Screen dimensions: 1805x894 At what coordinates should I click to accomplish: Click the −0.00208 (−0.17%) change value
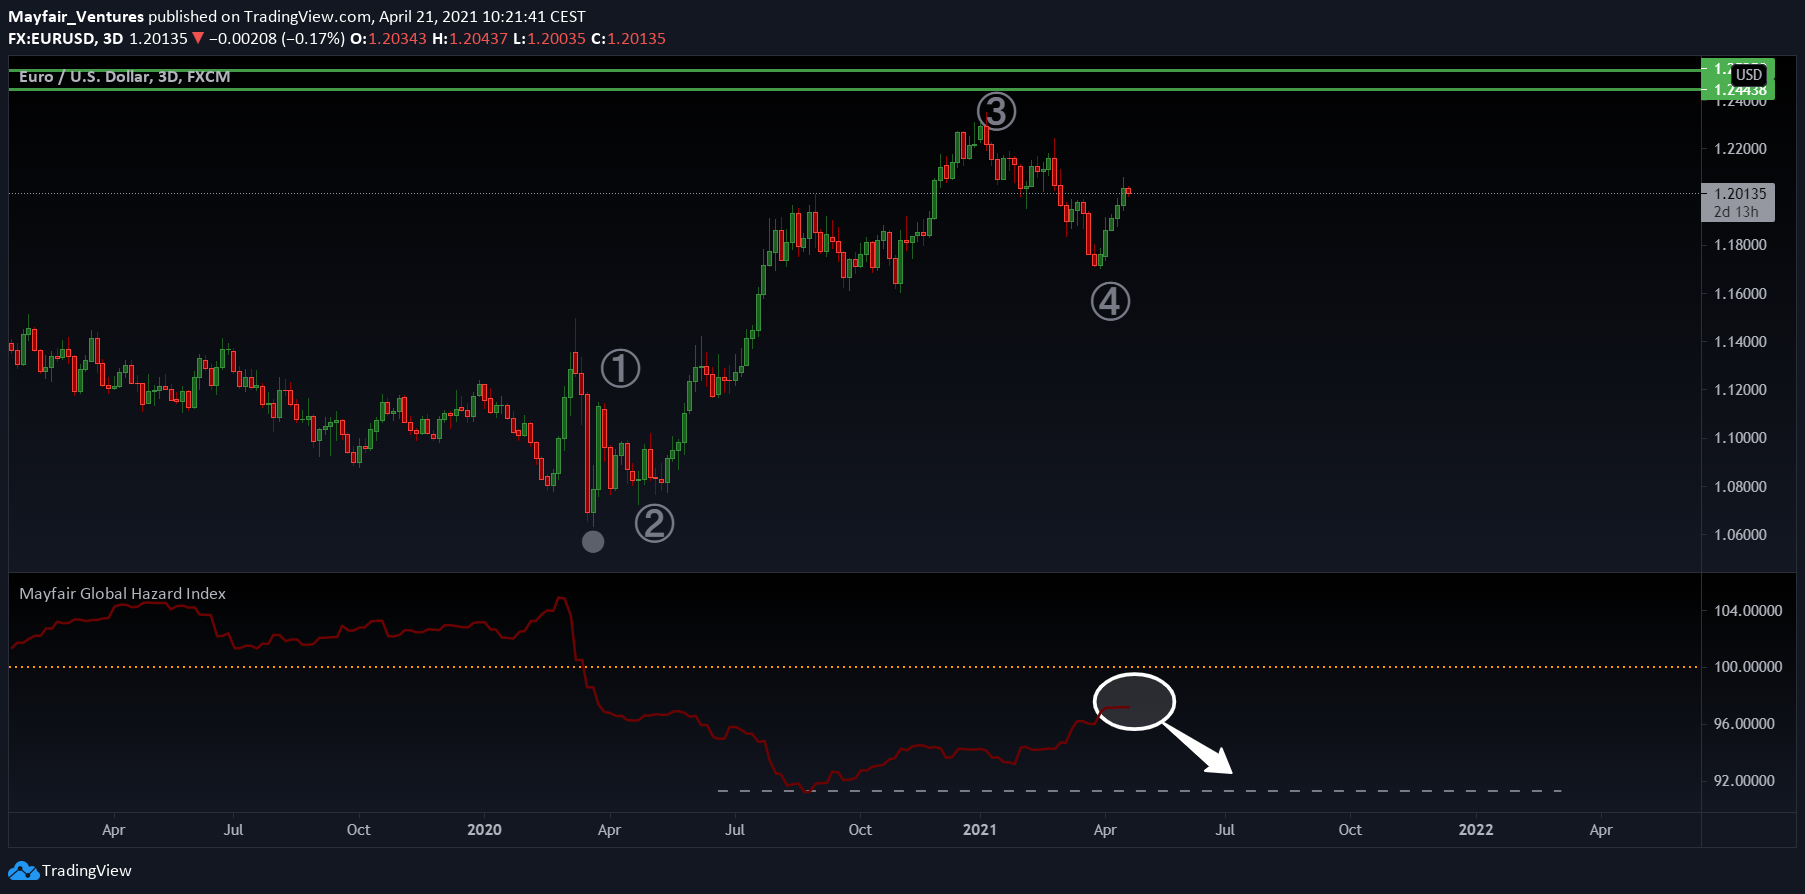(x=277, y=38)
